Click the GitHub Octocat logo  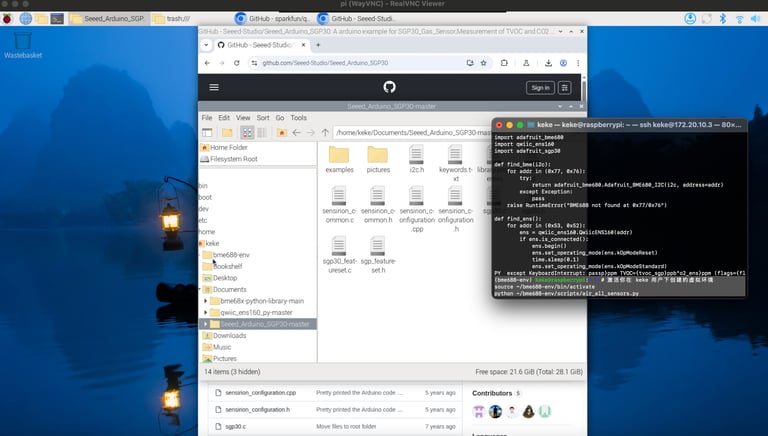(x=389, y=87)
